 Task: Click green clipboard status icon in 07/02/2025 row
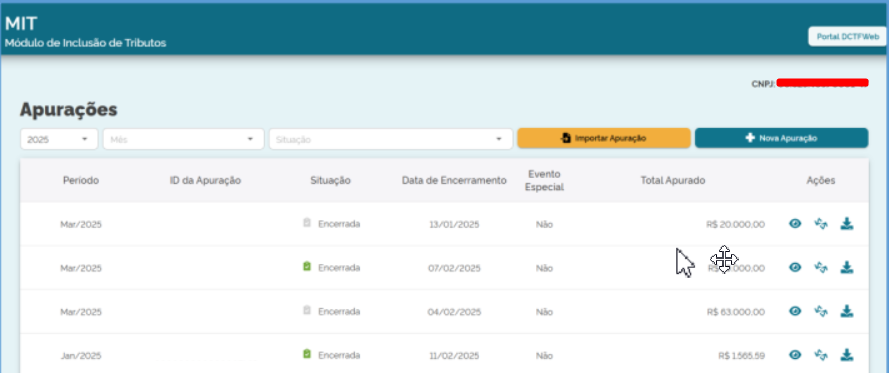pos(307,266)
